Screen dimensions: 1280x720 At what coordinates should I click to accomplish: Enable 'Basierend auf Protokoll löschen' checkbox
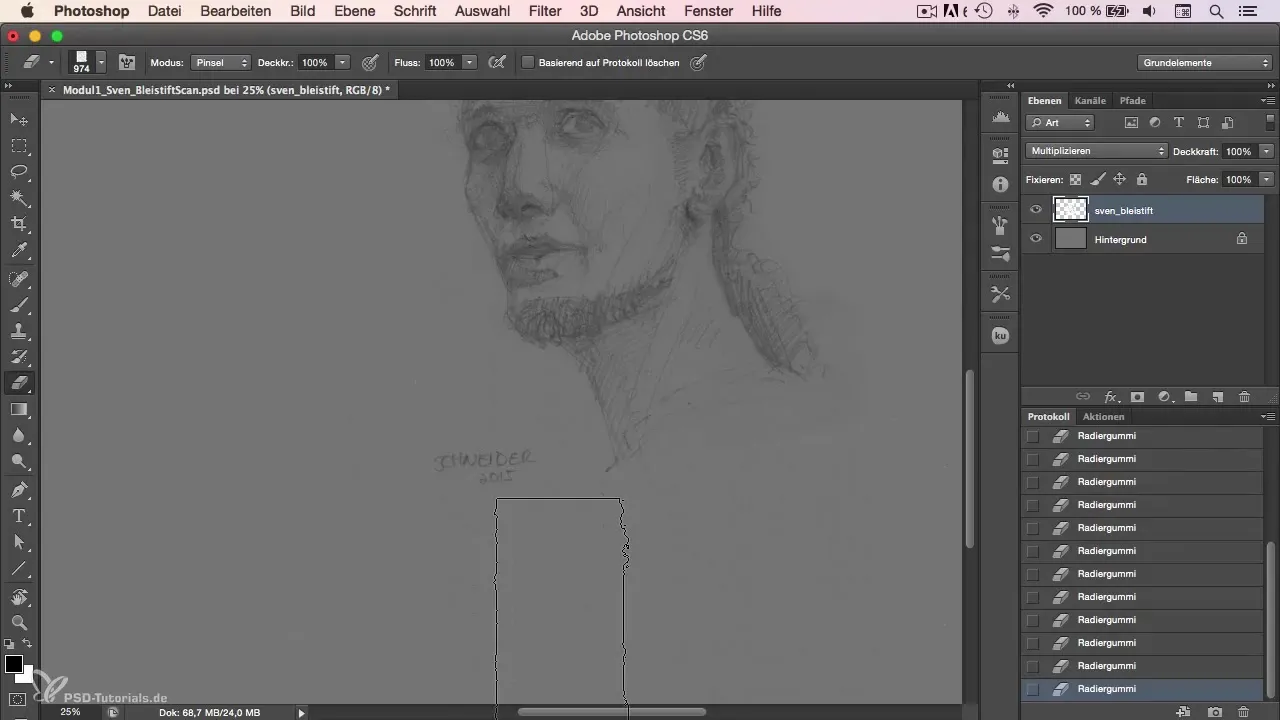pos(528,62)
